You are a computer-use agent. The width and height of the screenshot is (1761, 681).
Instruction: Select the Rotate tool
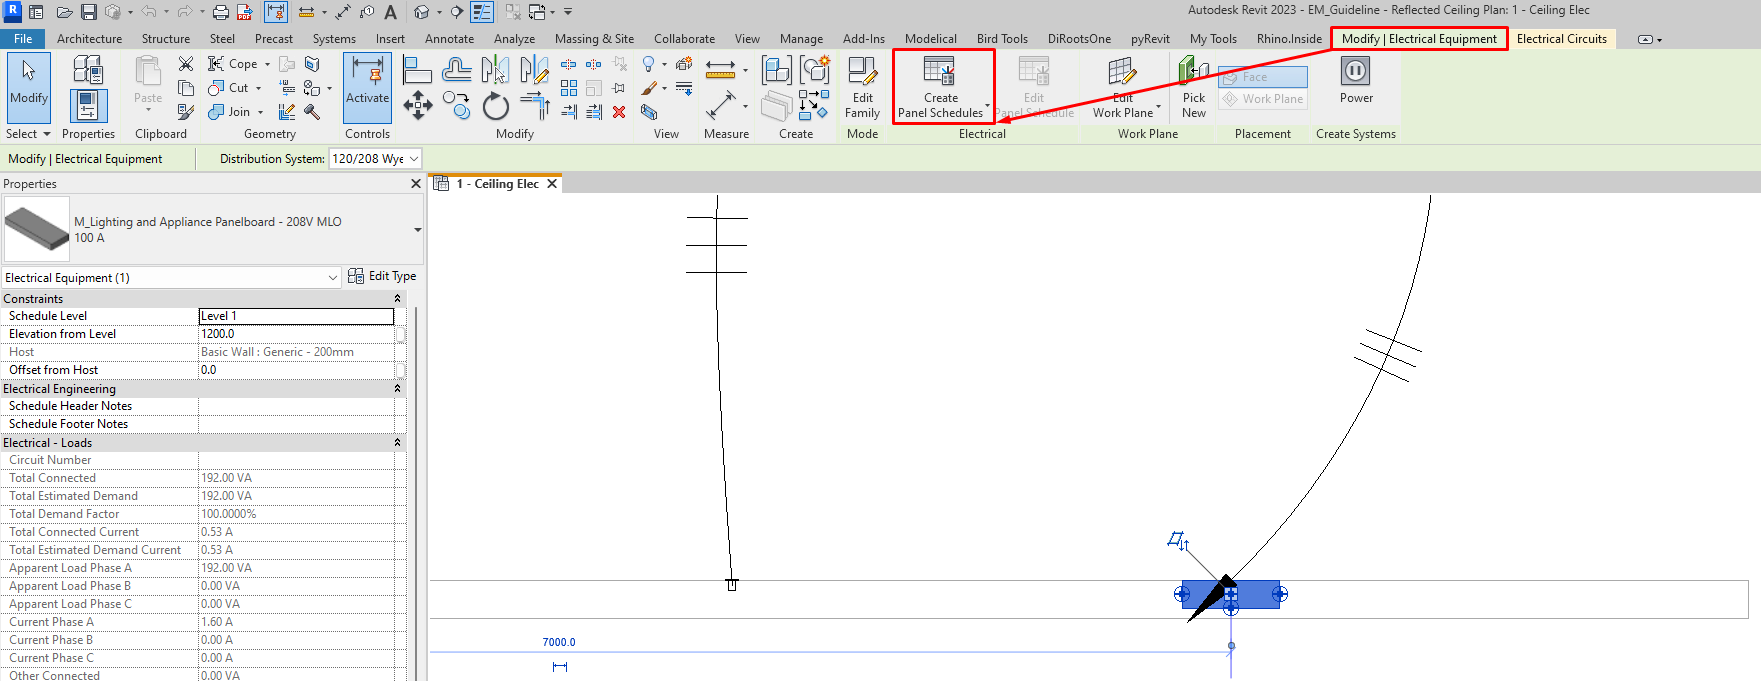coord(495,105)
